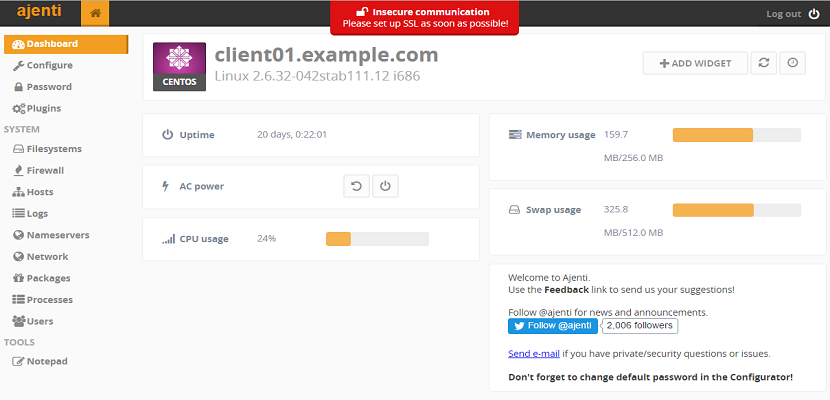Click the clock icon button

[792, 63]
